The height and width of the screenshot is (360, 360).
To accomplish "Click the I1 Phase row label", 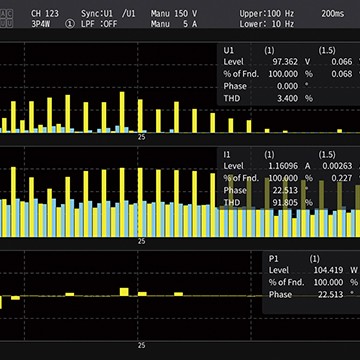I will pyautogui.click(x=235, y=190).
